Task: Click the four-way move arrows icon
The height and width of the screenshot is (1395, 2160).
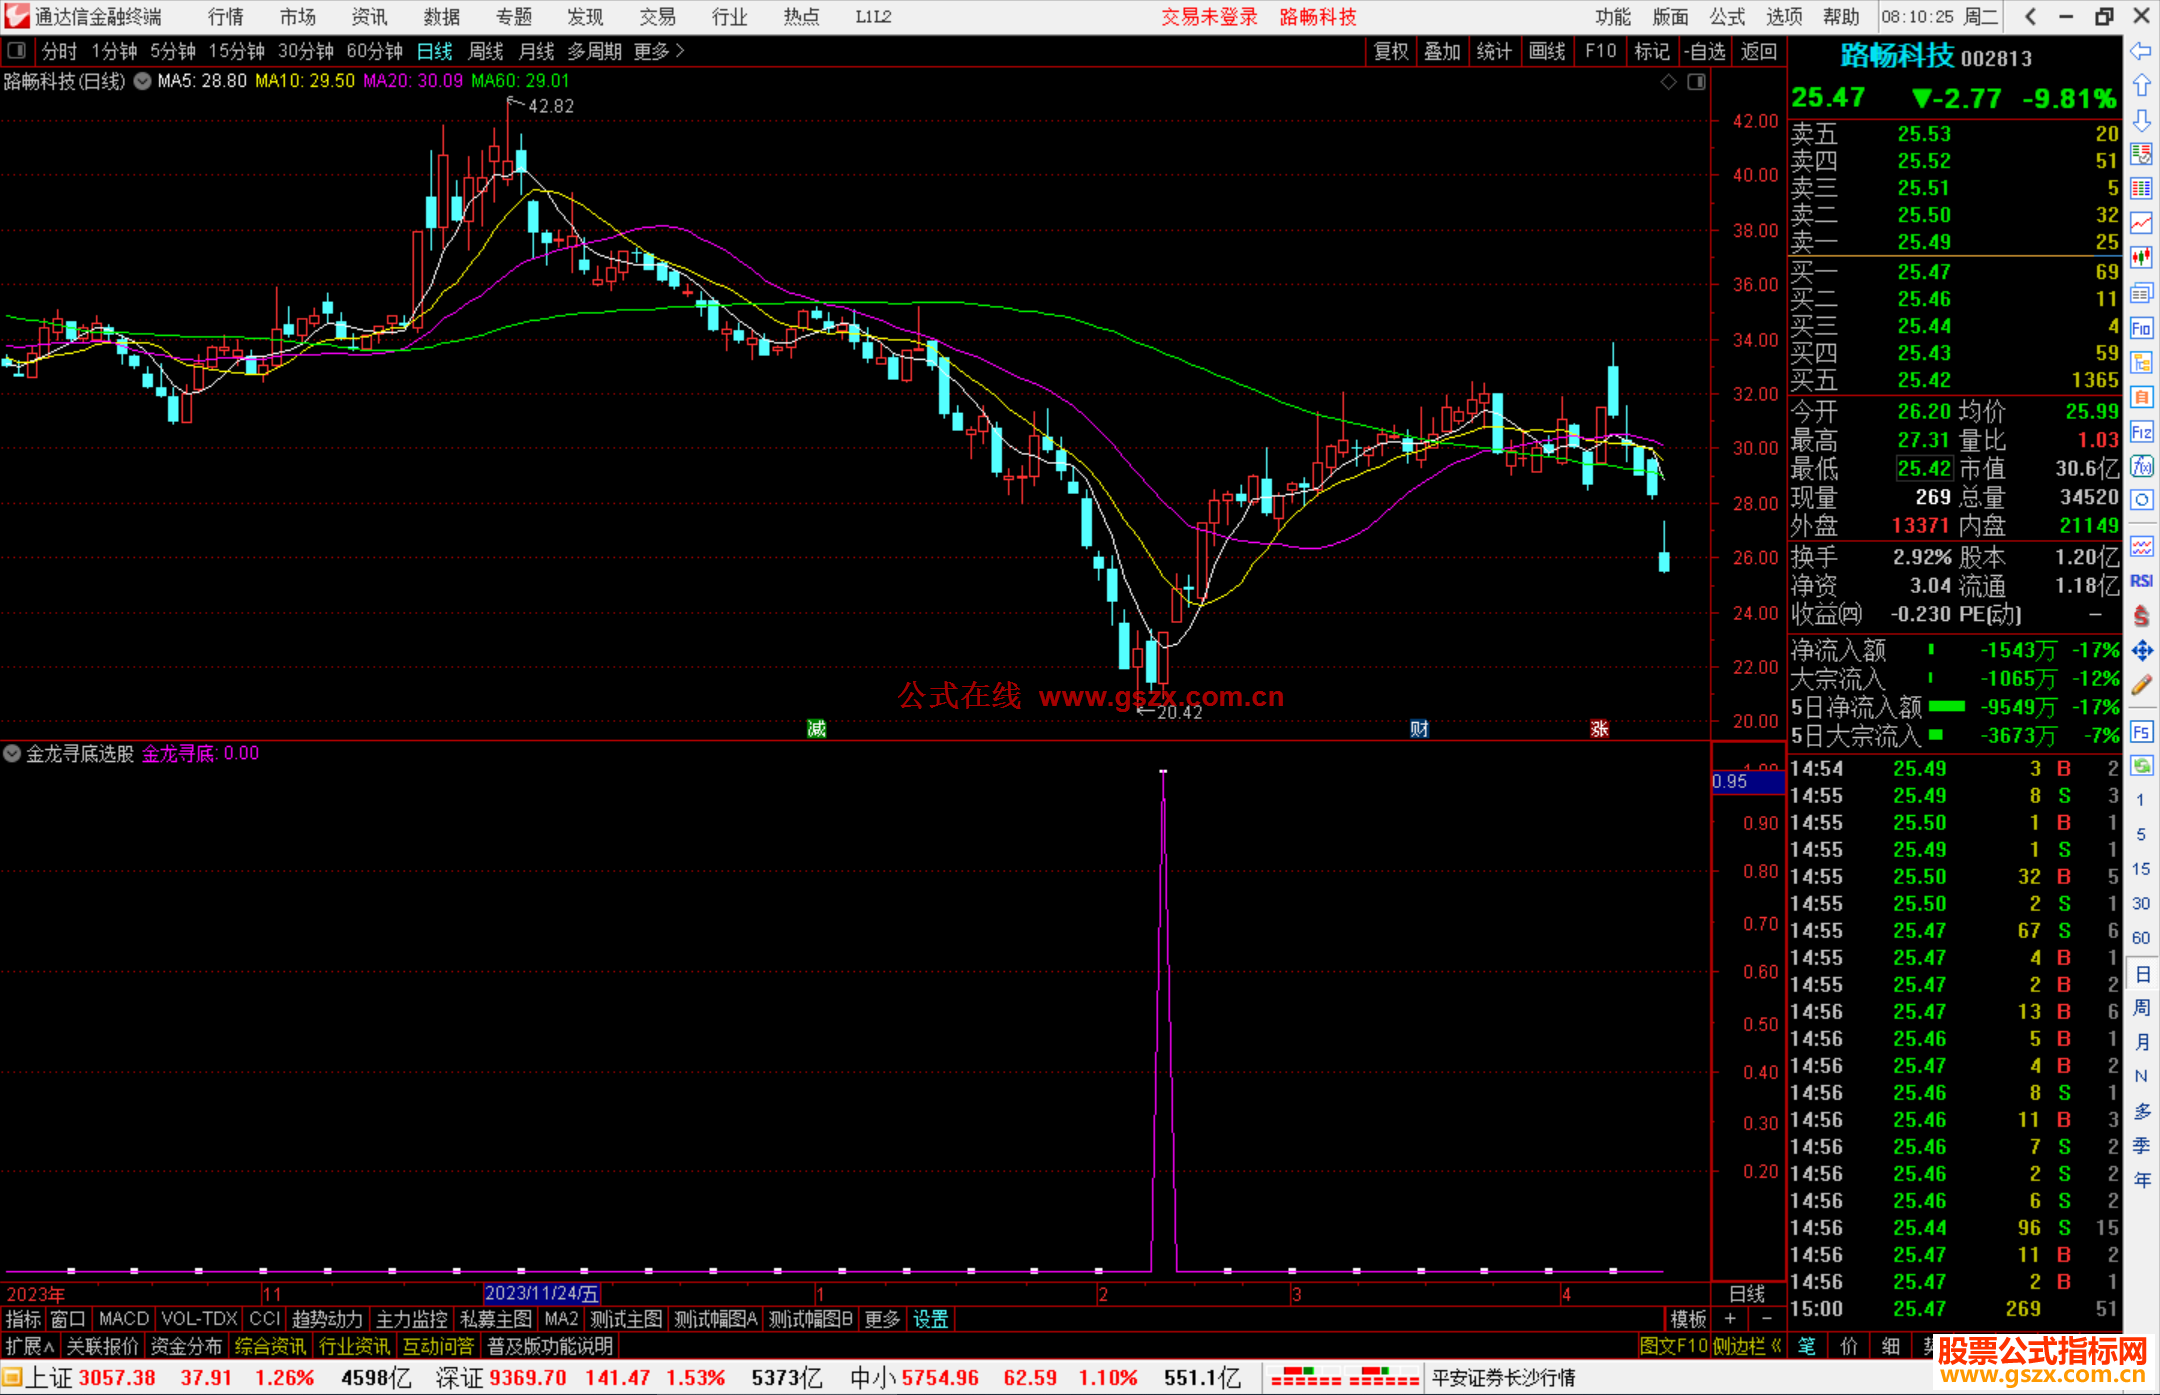Action: [2141, 651]
